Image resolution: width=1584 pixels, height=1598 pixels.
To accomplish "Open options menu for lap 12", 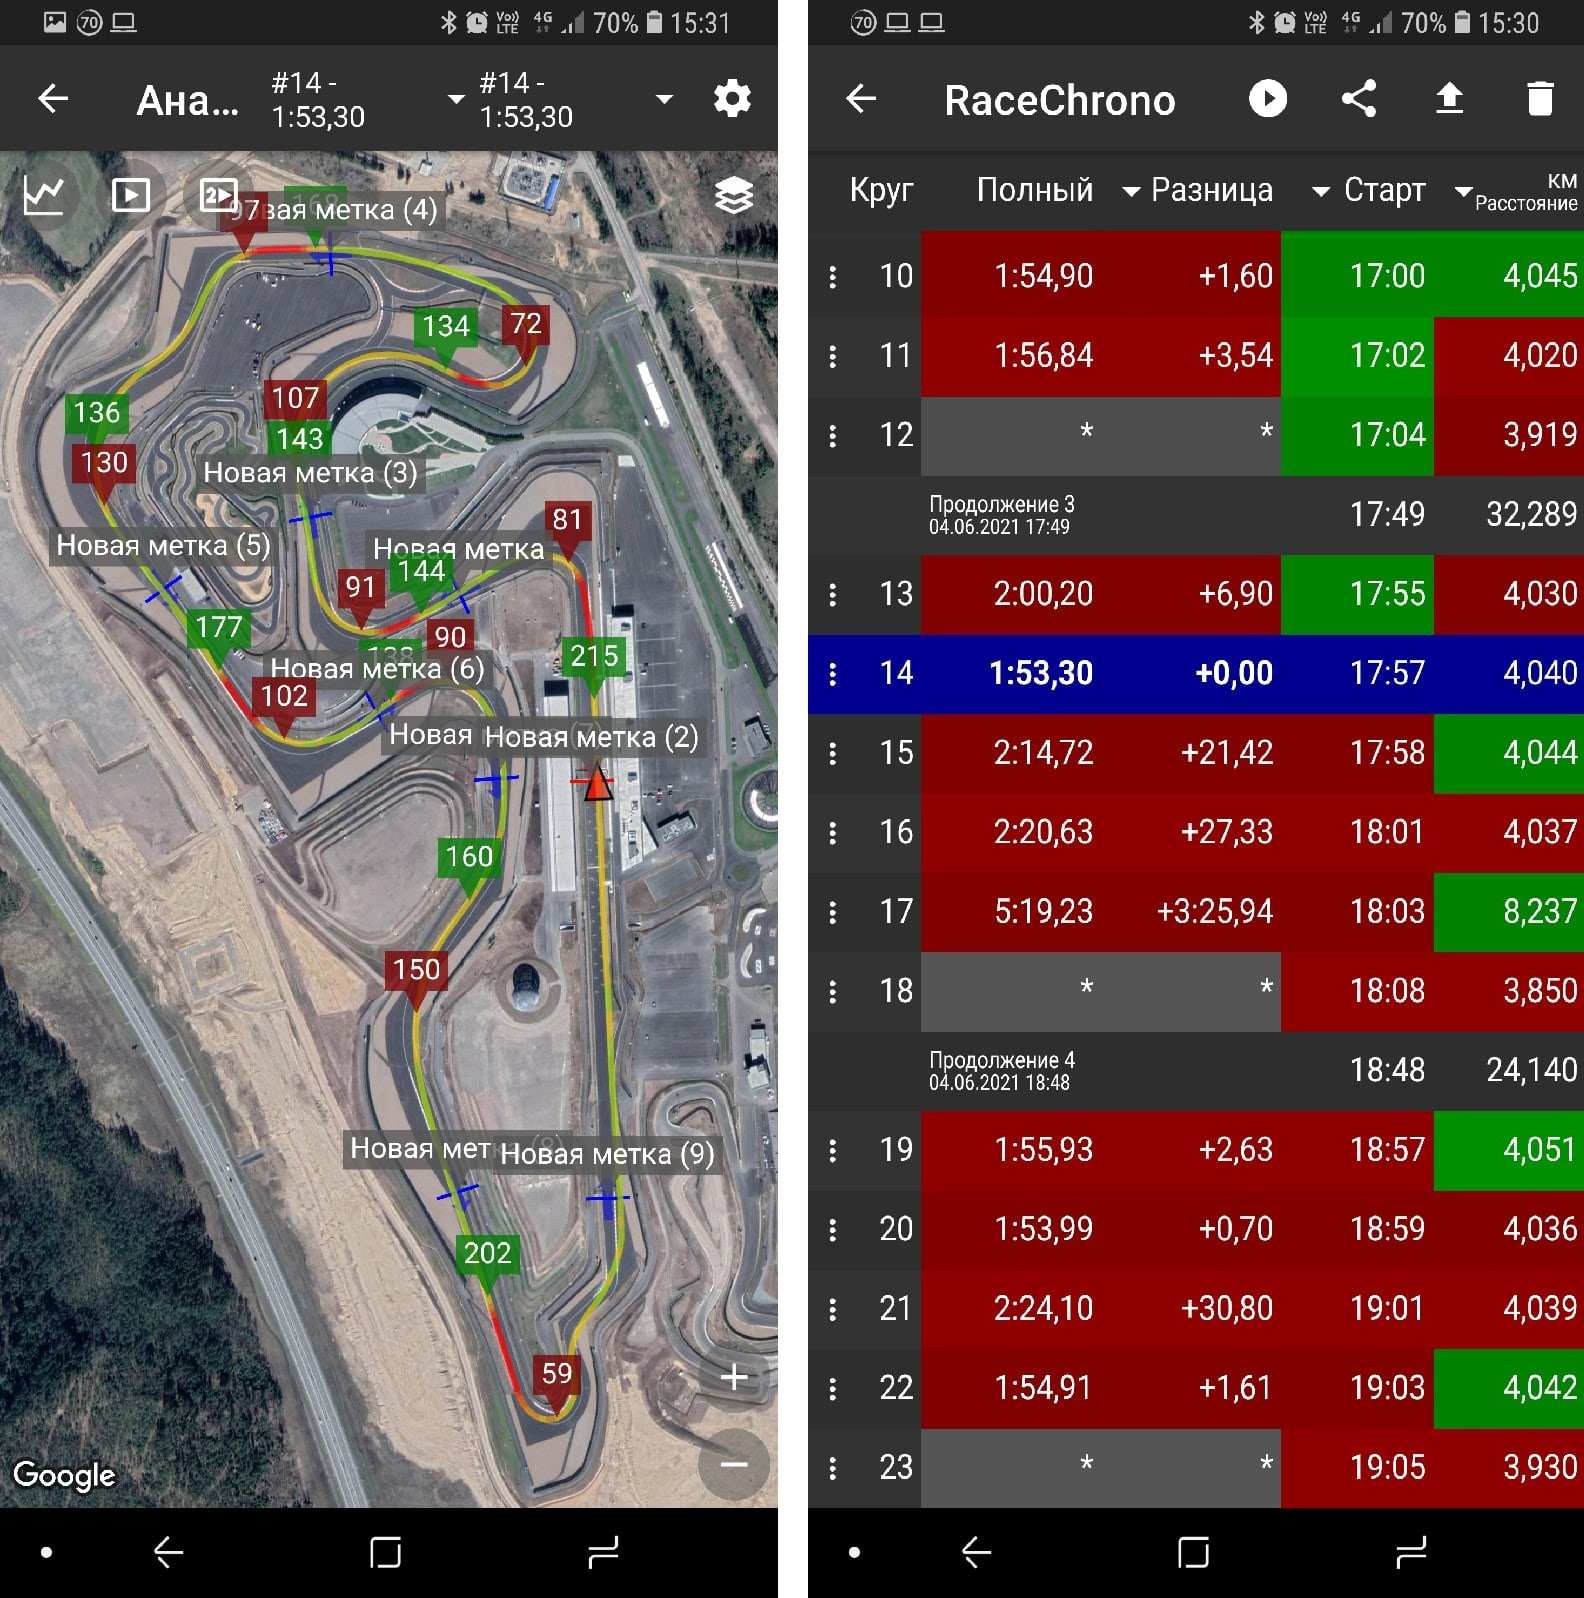I will [833, 435].
